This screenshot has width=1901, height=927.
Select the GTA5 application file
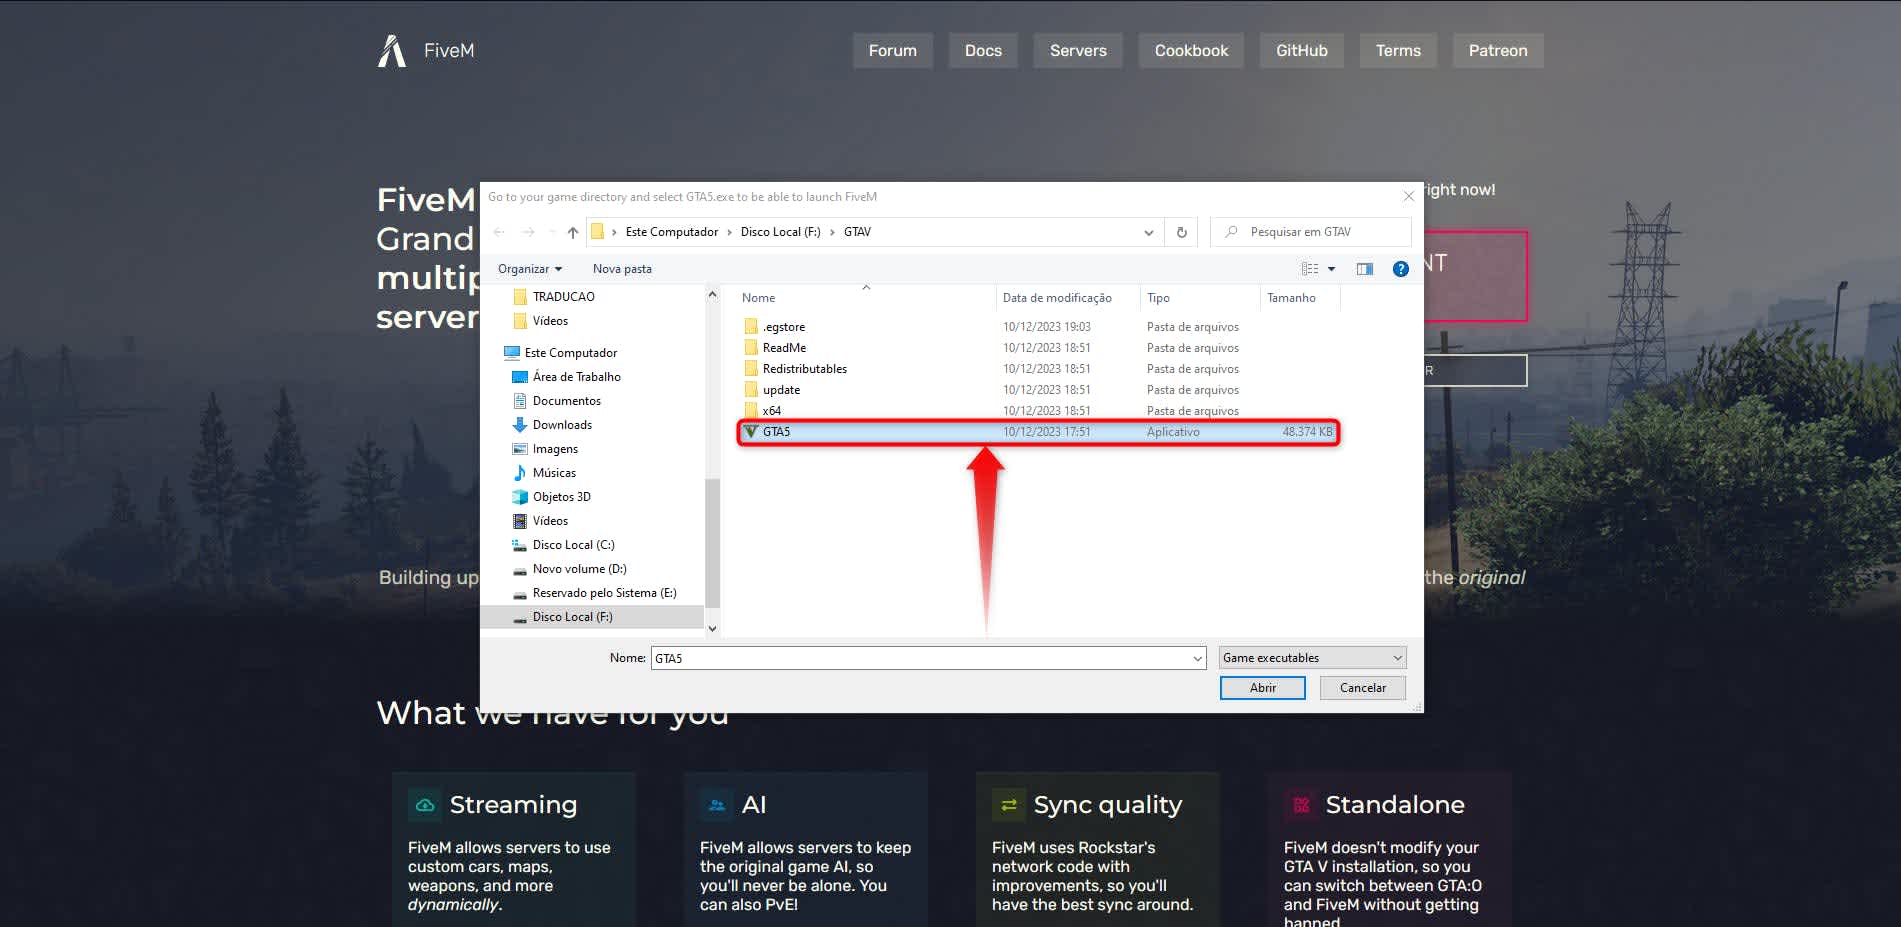tap(1038, 432)
